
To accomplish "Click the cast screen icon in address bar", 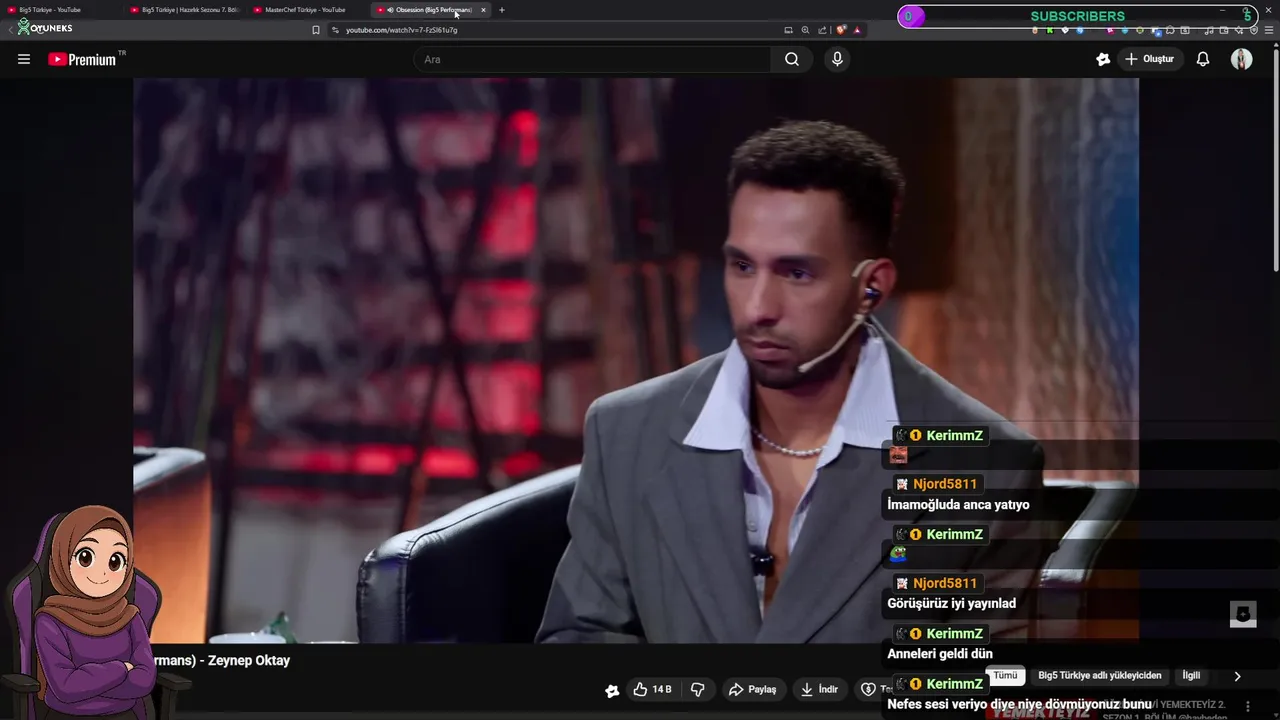I will pos(788,30).
